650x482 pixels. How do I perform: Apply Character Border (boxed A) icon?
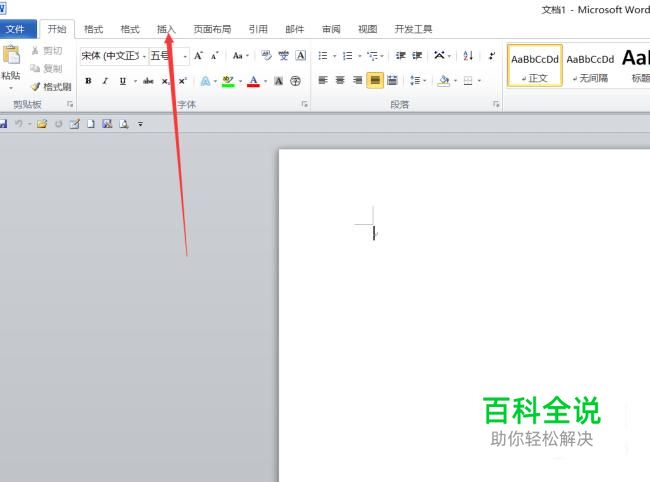[x=301, y=56]
